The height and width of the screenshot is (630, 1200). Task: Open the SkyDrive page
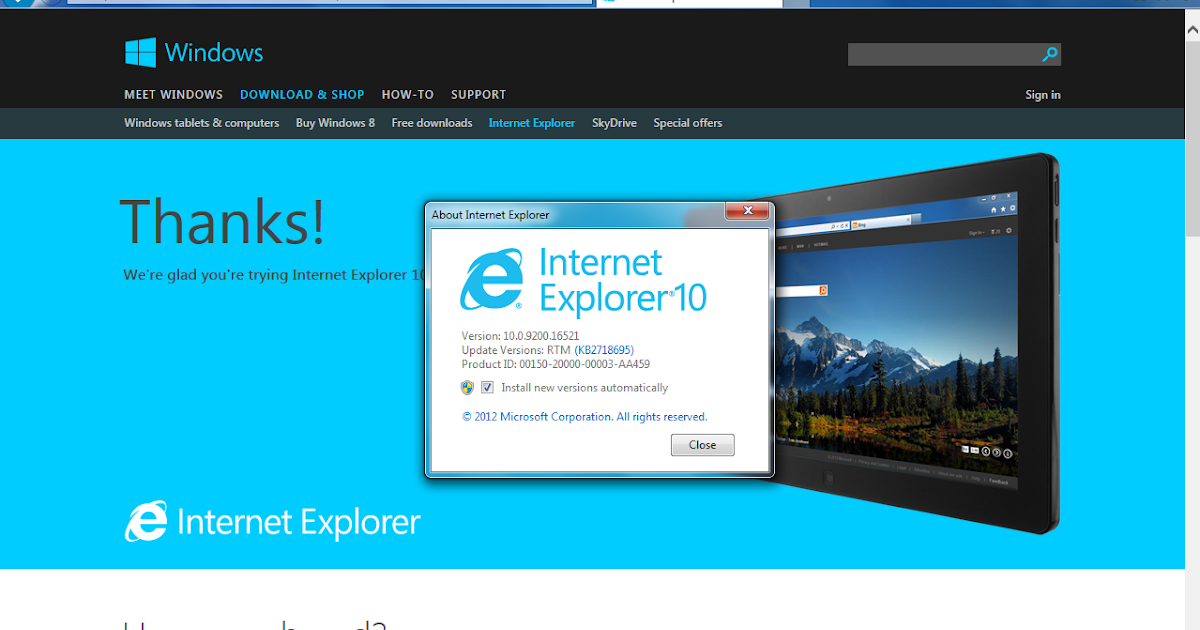coord(614,123)
